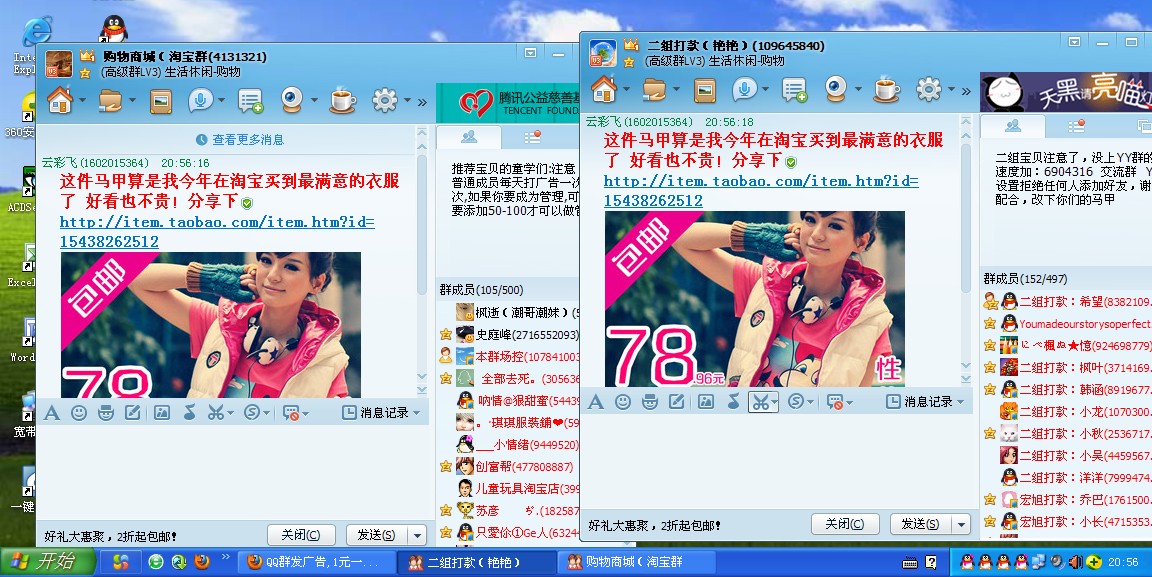
Task: Open the webcam icon's dropdown arrow
Action: [x=313, y=100]
